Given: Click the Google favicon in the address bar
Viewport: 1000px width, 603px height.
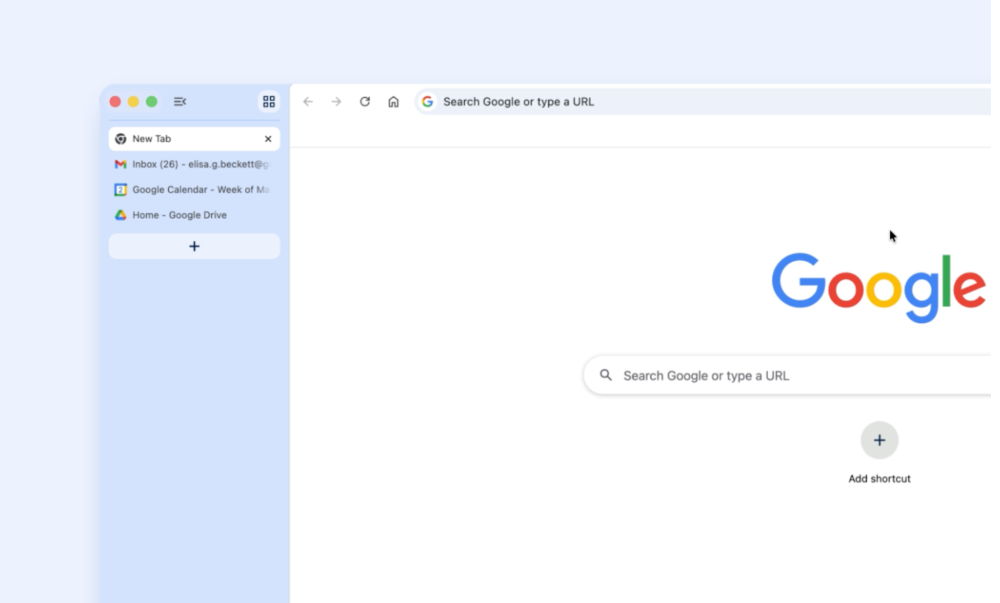Looking at the screenshot, I should [427, 101].
